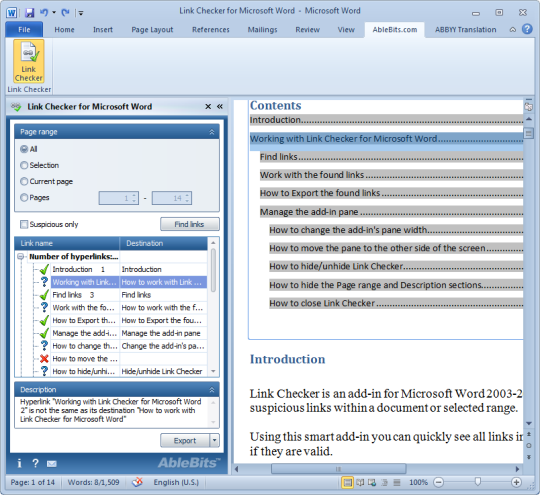Click the link list vertical scrollbar thumb
This screenshot has width=540, height=495.
point(213,271)
